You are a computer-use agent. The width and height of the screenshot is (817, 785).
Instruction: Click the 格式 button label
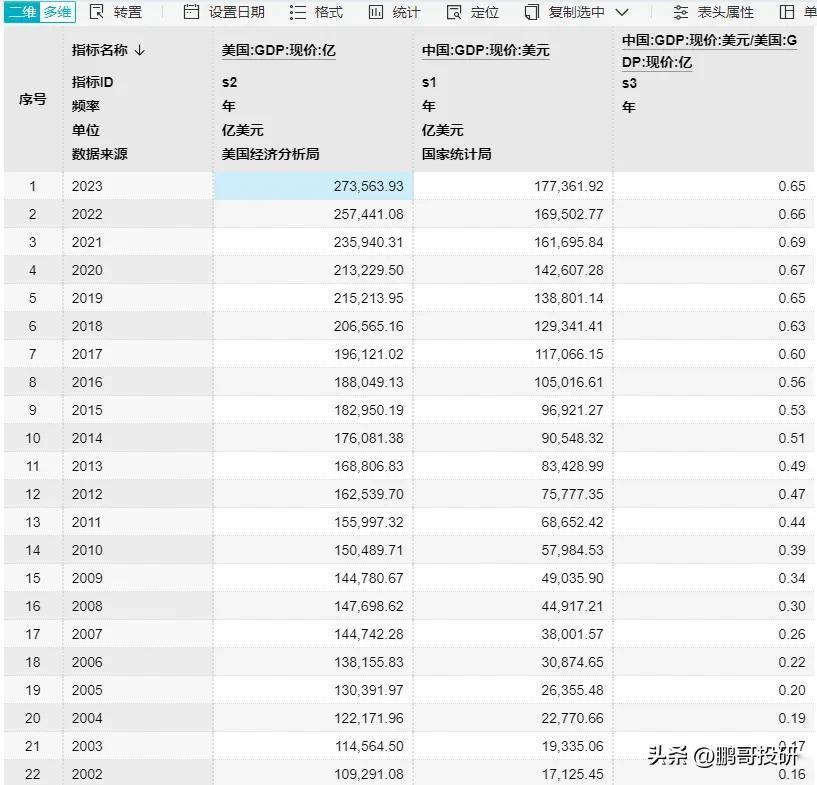click(x=329, y=11)
